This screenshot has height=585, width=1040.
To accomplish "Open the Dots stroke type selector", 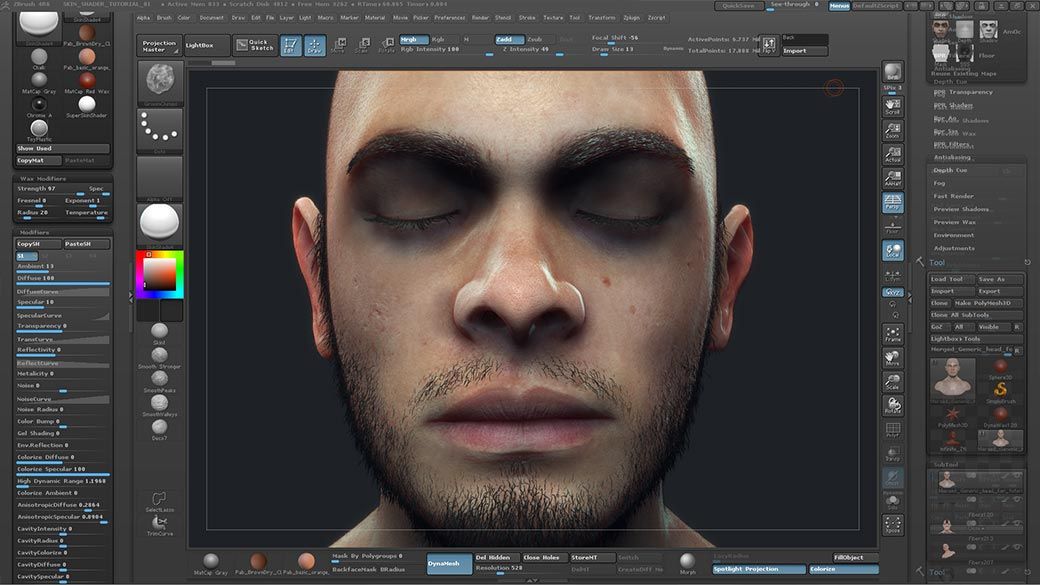I will click(160, 131).
